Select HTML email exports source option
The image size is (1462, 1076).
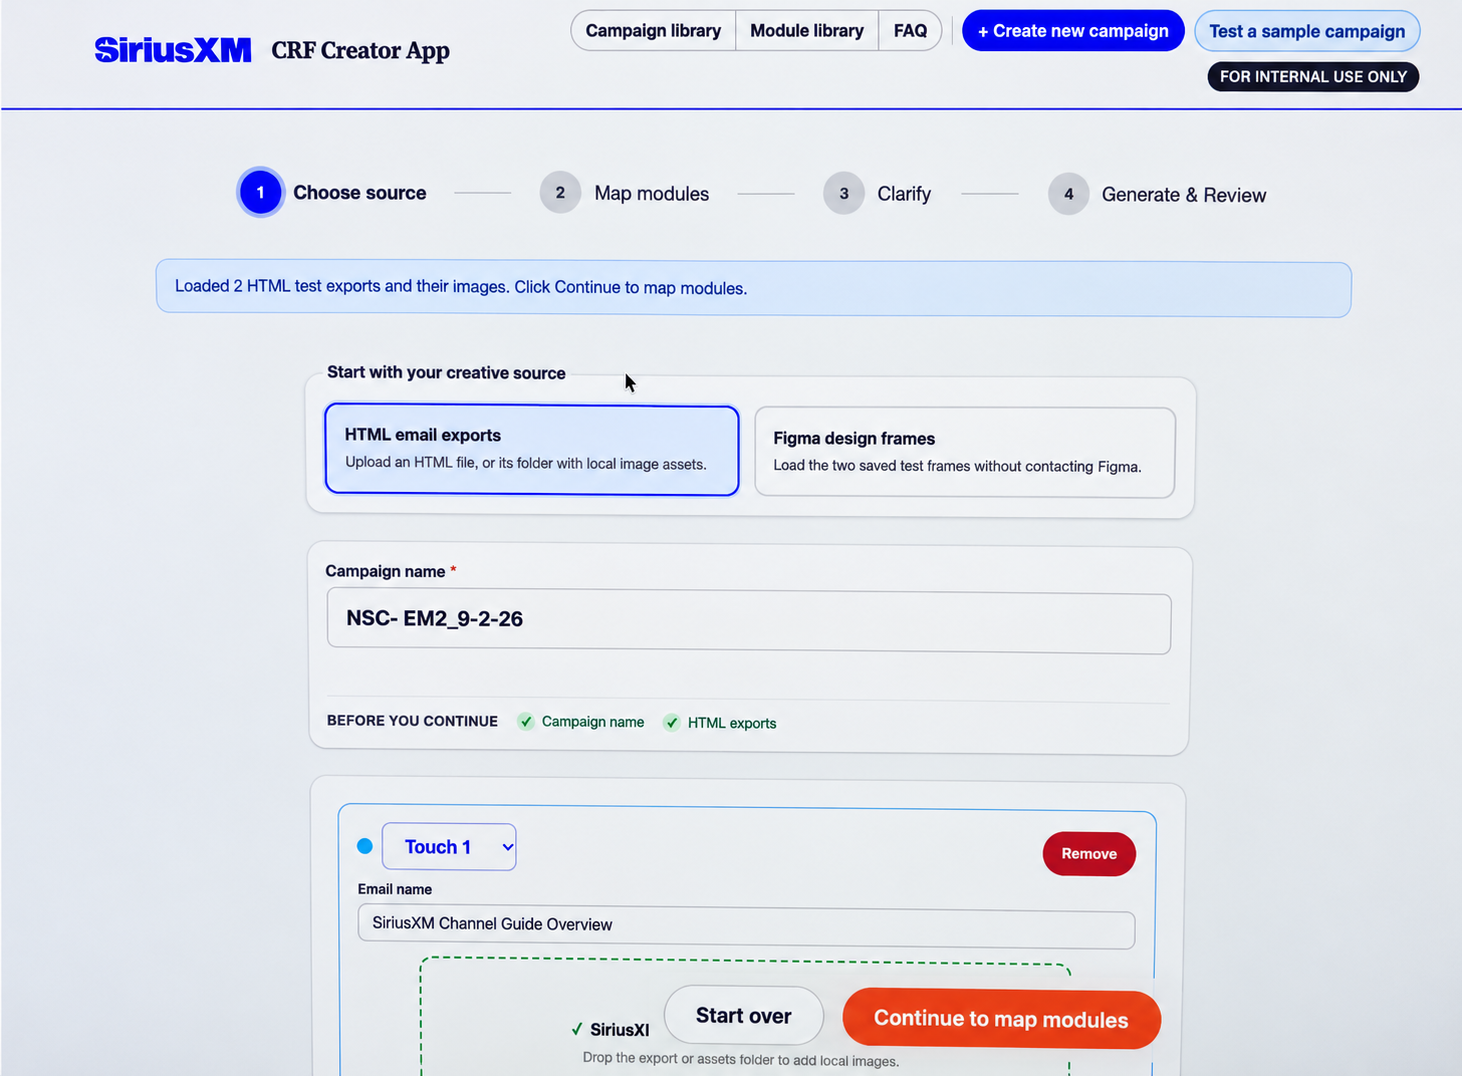tap(532, 449)
